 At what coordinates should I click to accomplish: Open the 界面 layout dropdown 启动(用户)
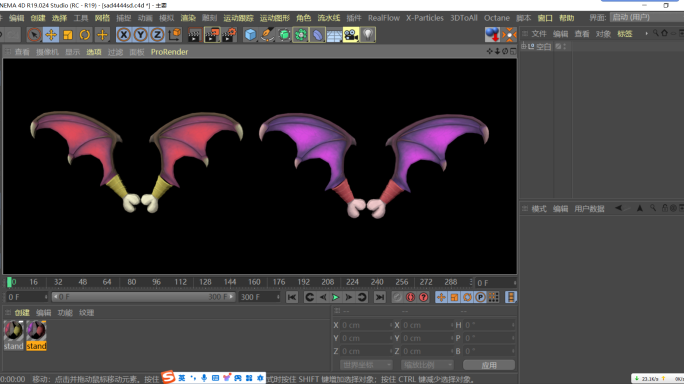click(x=647, y=17)
